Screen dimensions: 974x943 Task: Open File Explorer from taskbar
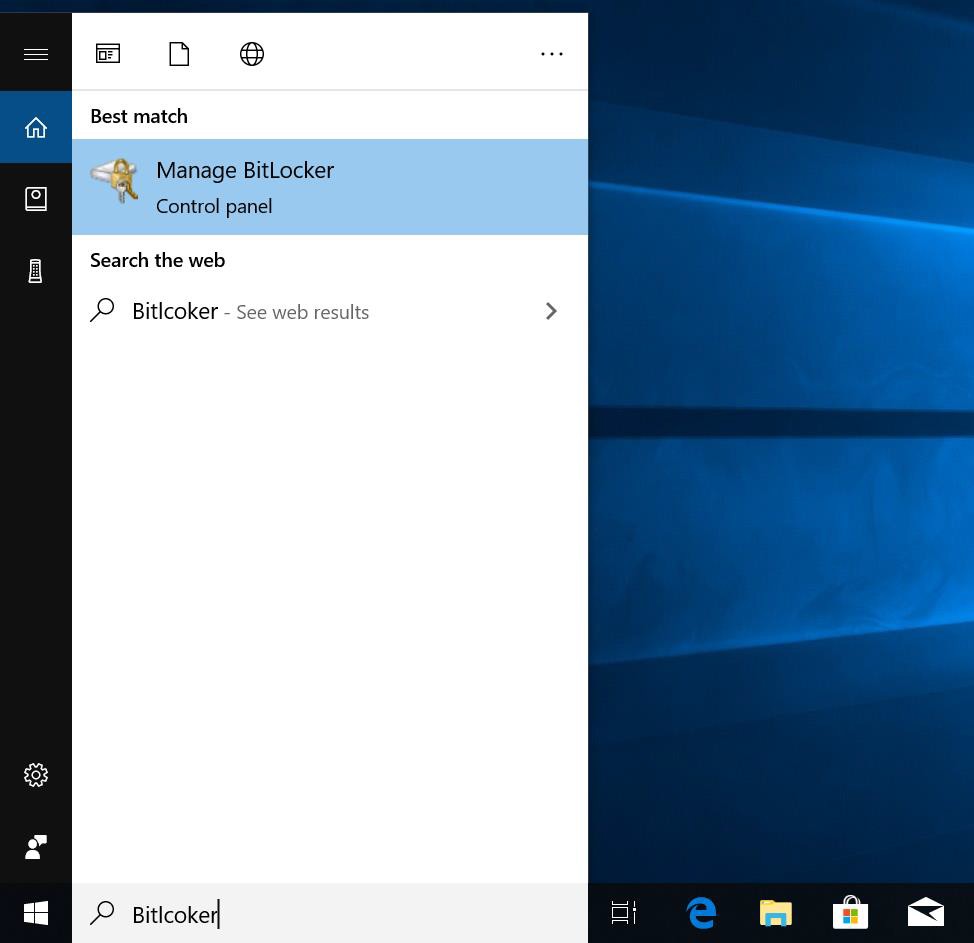776,913
